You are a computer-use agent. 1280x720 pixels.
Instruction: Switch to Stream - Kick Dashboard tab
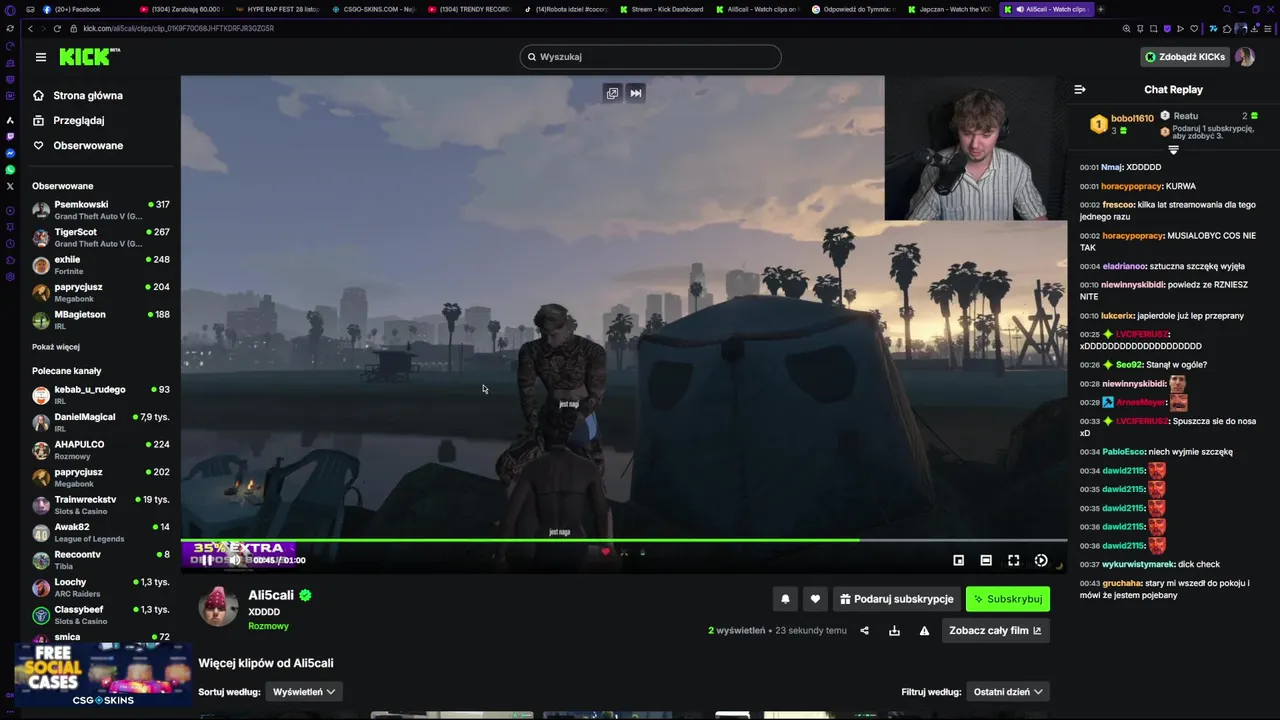coord(662,9)
